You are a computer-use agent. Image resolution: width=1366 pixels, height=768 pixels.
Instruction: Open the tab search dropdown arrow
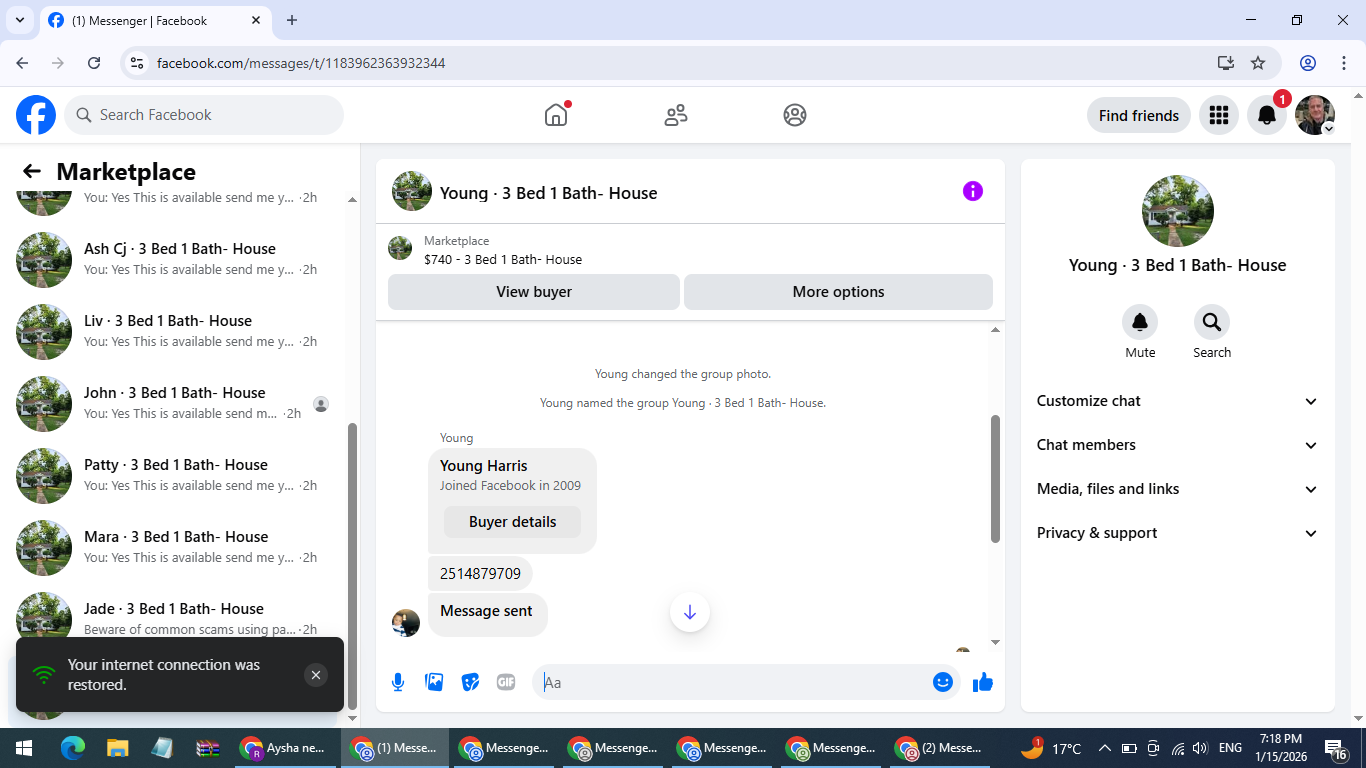20,20
